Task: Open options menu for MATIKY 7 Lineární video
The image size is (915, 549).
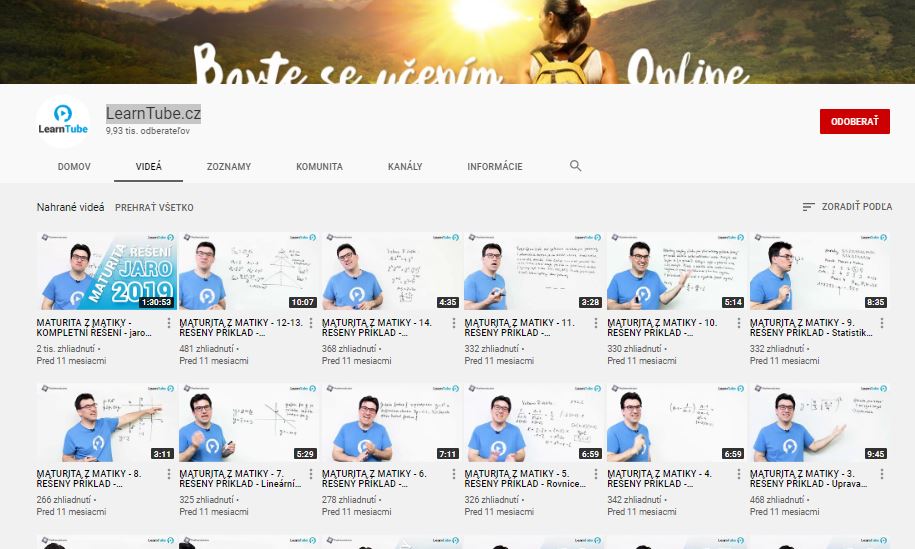Action: click(x=311, y=474)
